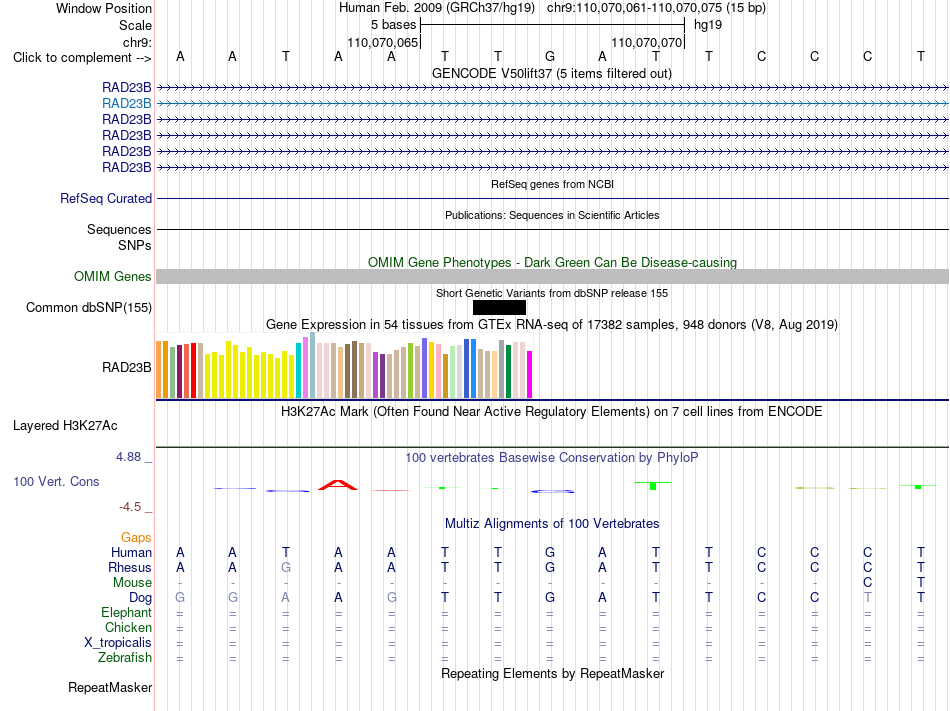Click the Elephant alignment row label
Screen dimensions: 950x711
126,613
